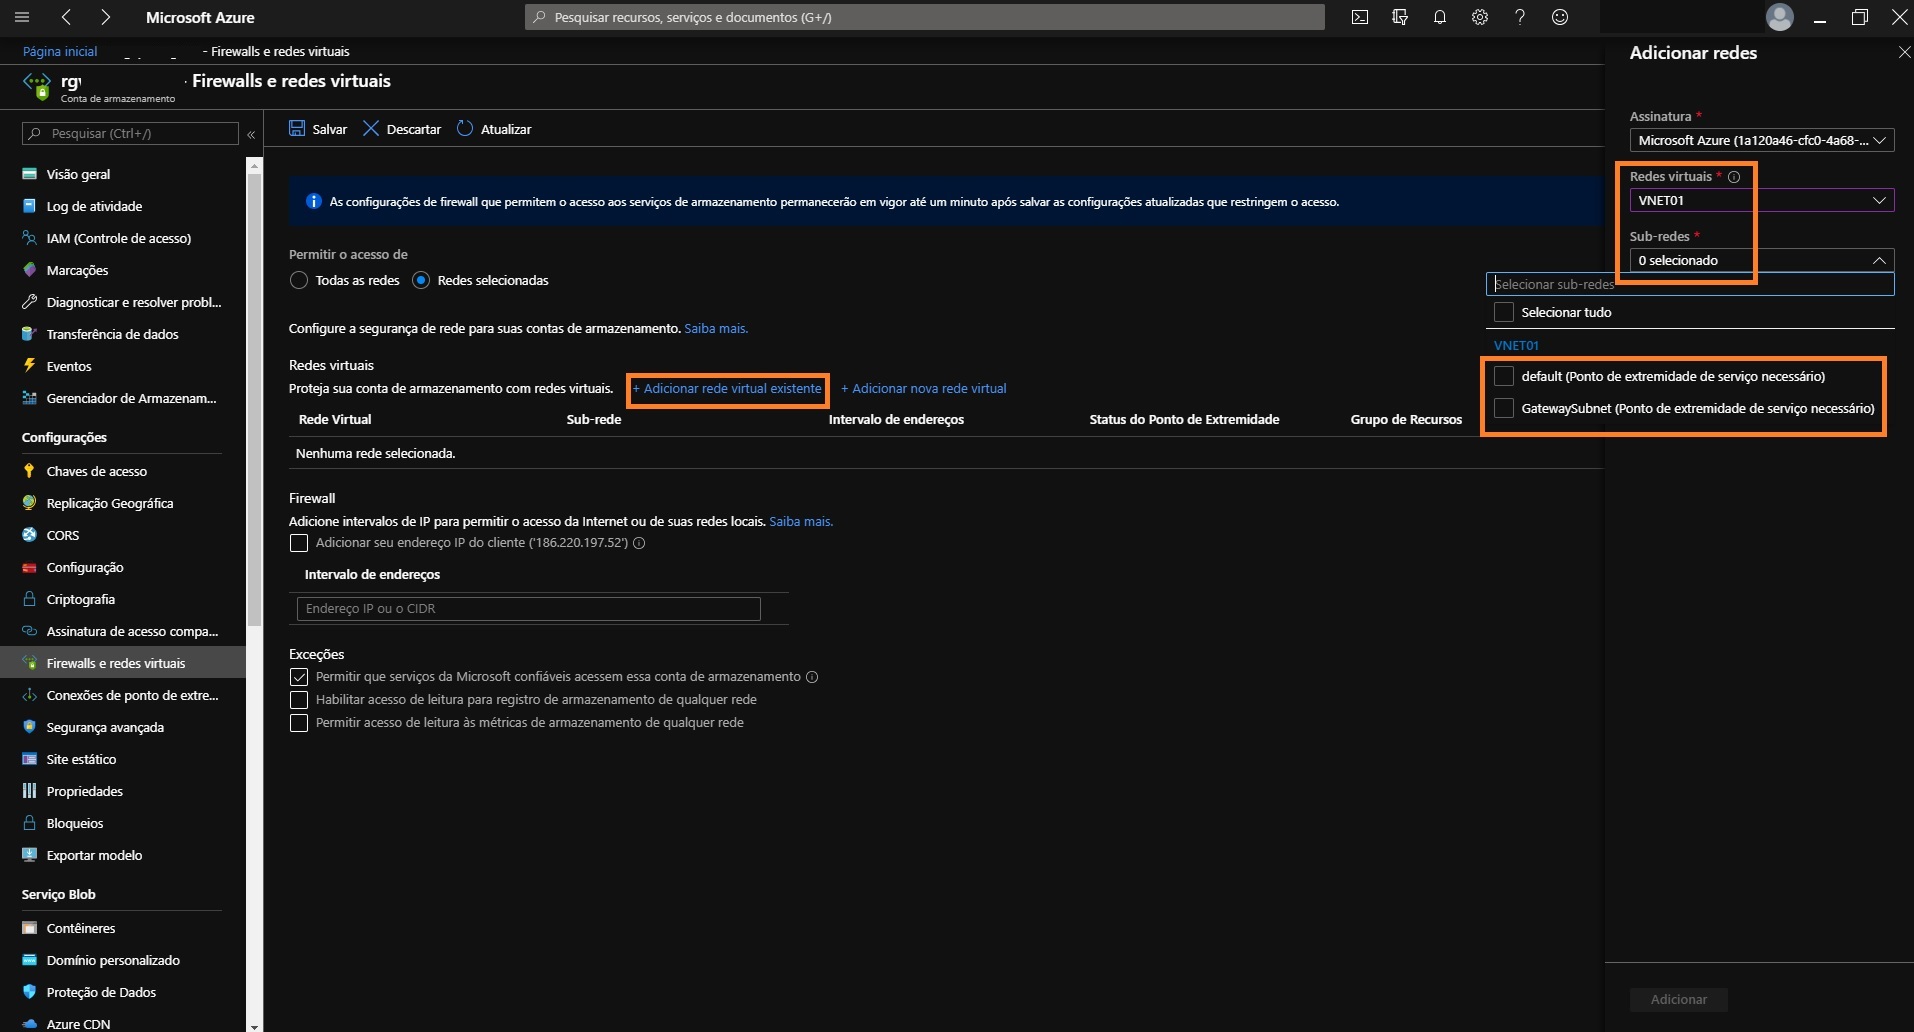
Task: Focus the sidebar Pesquisar field
Action: click(x=131, y=133)
